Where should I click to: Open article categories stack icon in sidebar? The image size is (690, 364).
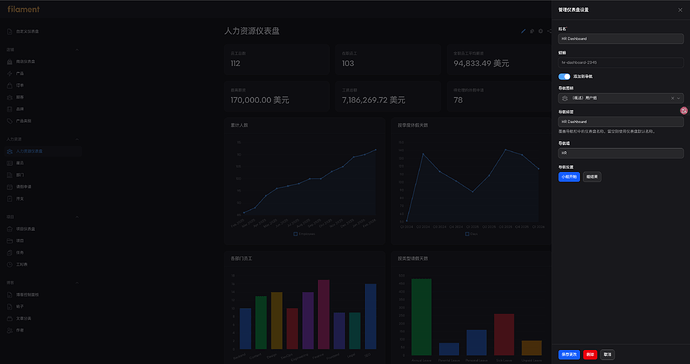pyautogui.click(x=10, y=319)
